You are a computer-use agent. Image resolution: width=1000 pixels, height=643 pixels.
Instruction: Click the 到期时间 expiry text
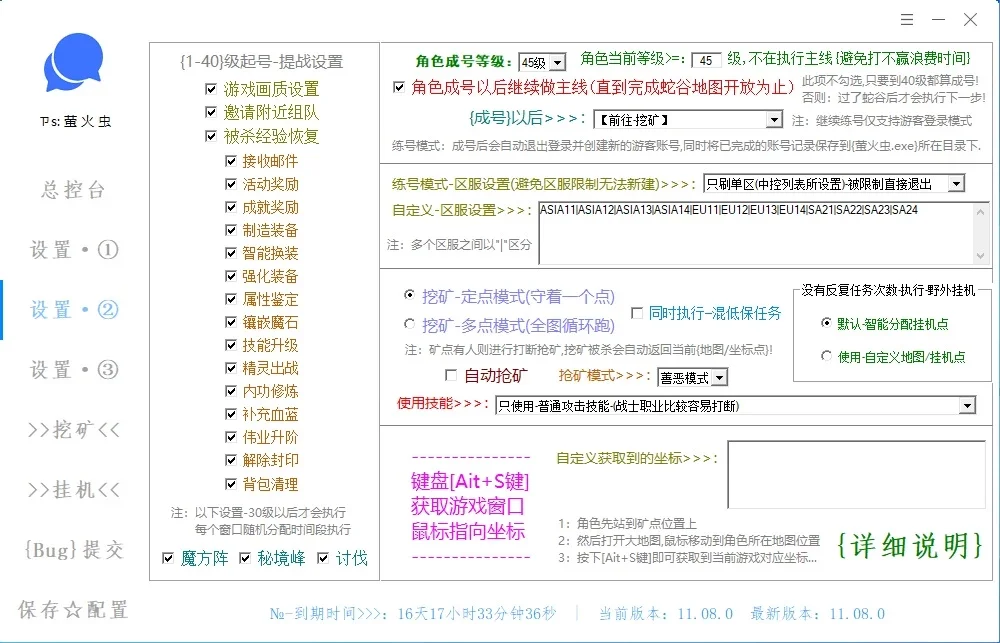[413, 614]
